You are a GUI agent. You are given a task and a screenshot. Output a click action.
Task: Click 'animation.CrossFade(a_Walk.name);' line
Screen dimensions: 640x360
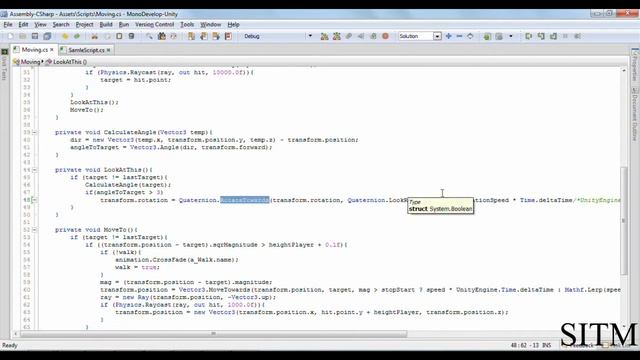coord(177,260)
